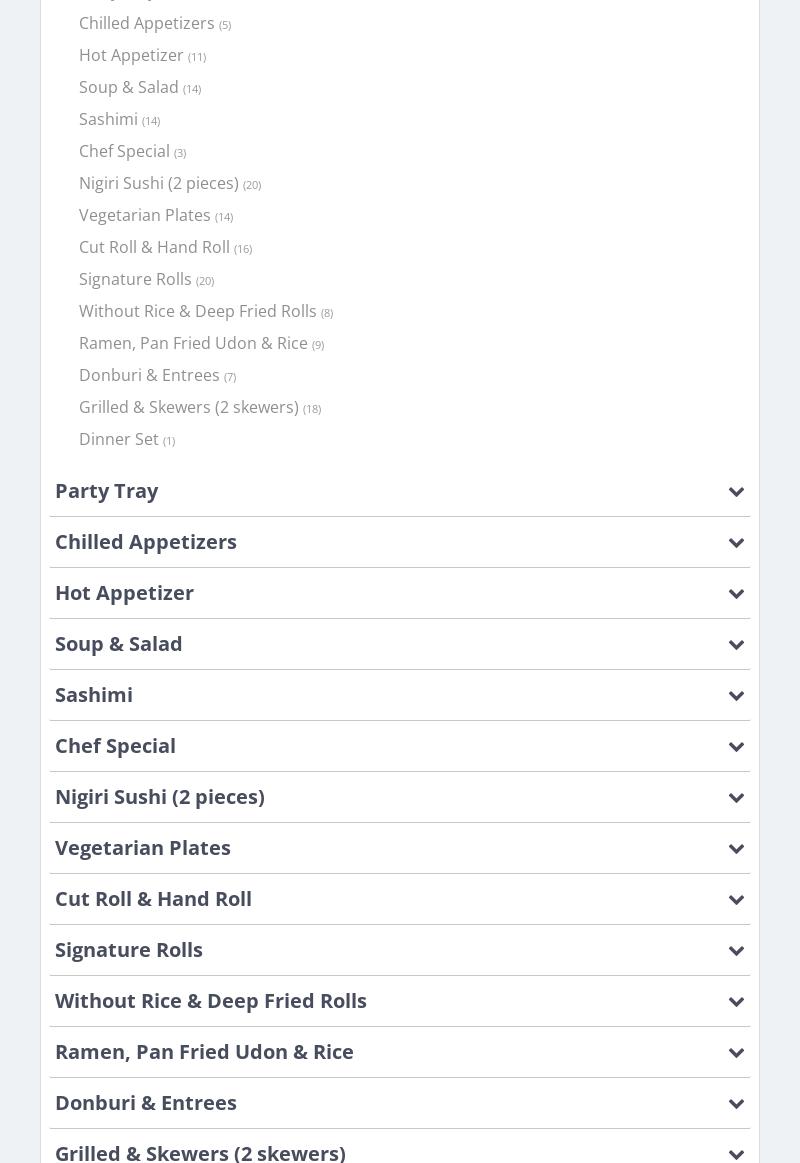800x1163 pixels.
Task: Click the Sashimi section chevron icon
Action: tap(736, 696)
